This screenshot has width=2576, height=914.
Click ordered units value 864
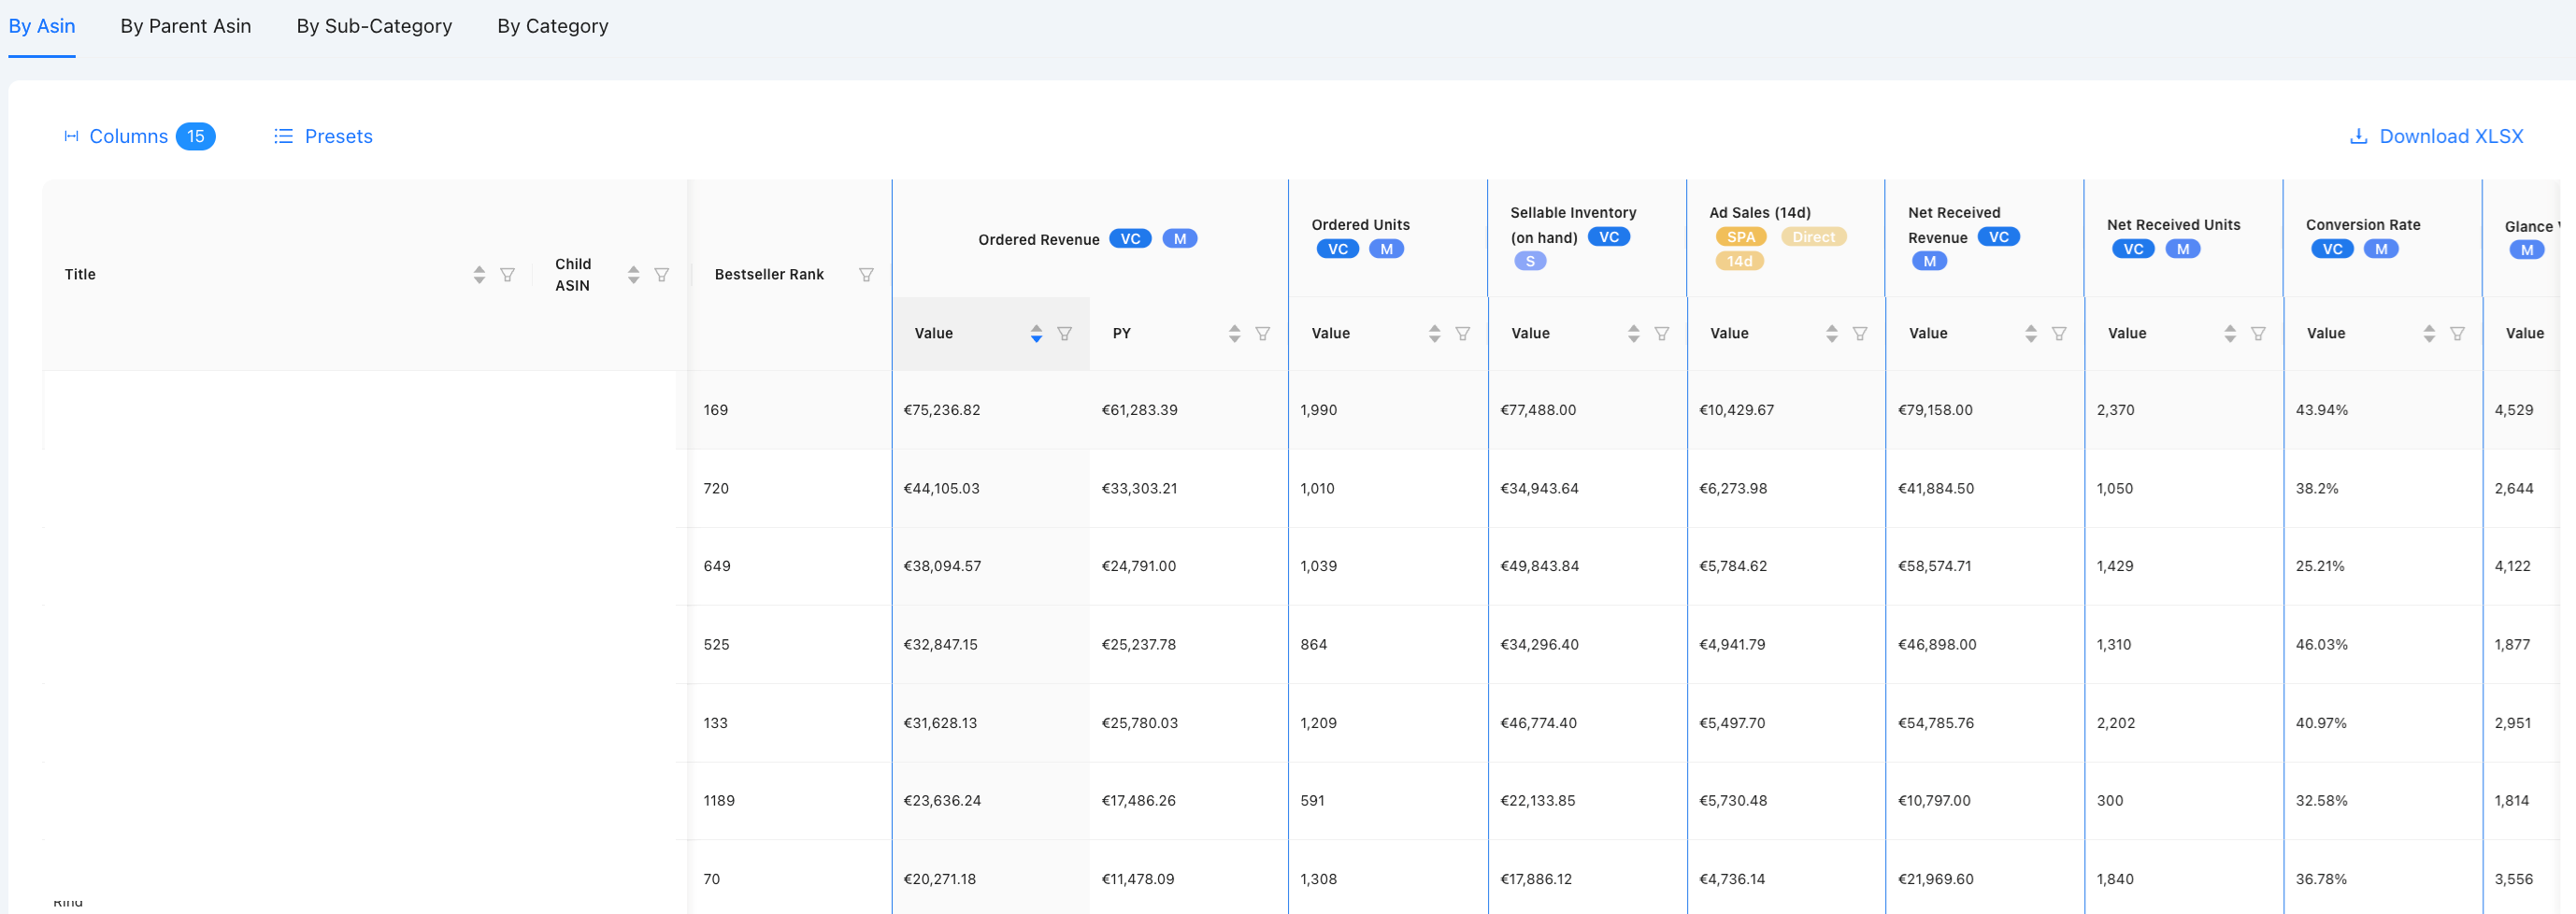(1313, 644)
